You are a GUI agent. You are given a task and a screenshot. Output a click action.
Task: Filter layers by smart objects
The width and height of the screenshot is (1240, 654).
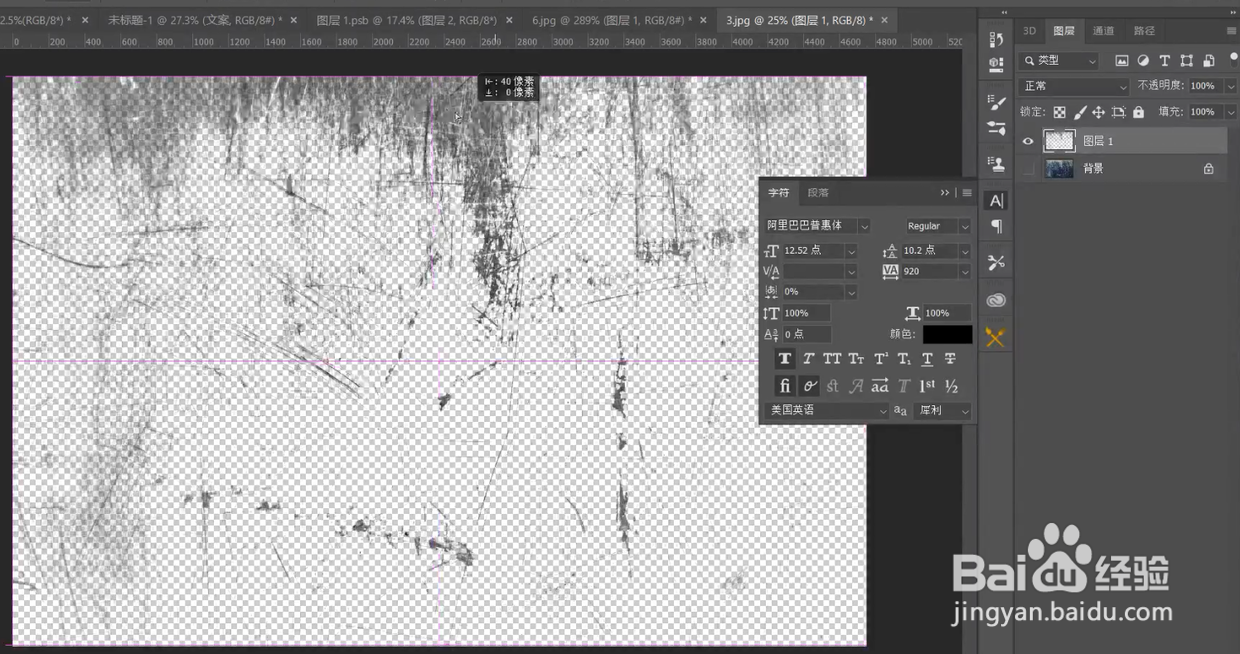coord(1208,61)
